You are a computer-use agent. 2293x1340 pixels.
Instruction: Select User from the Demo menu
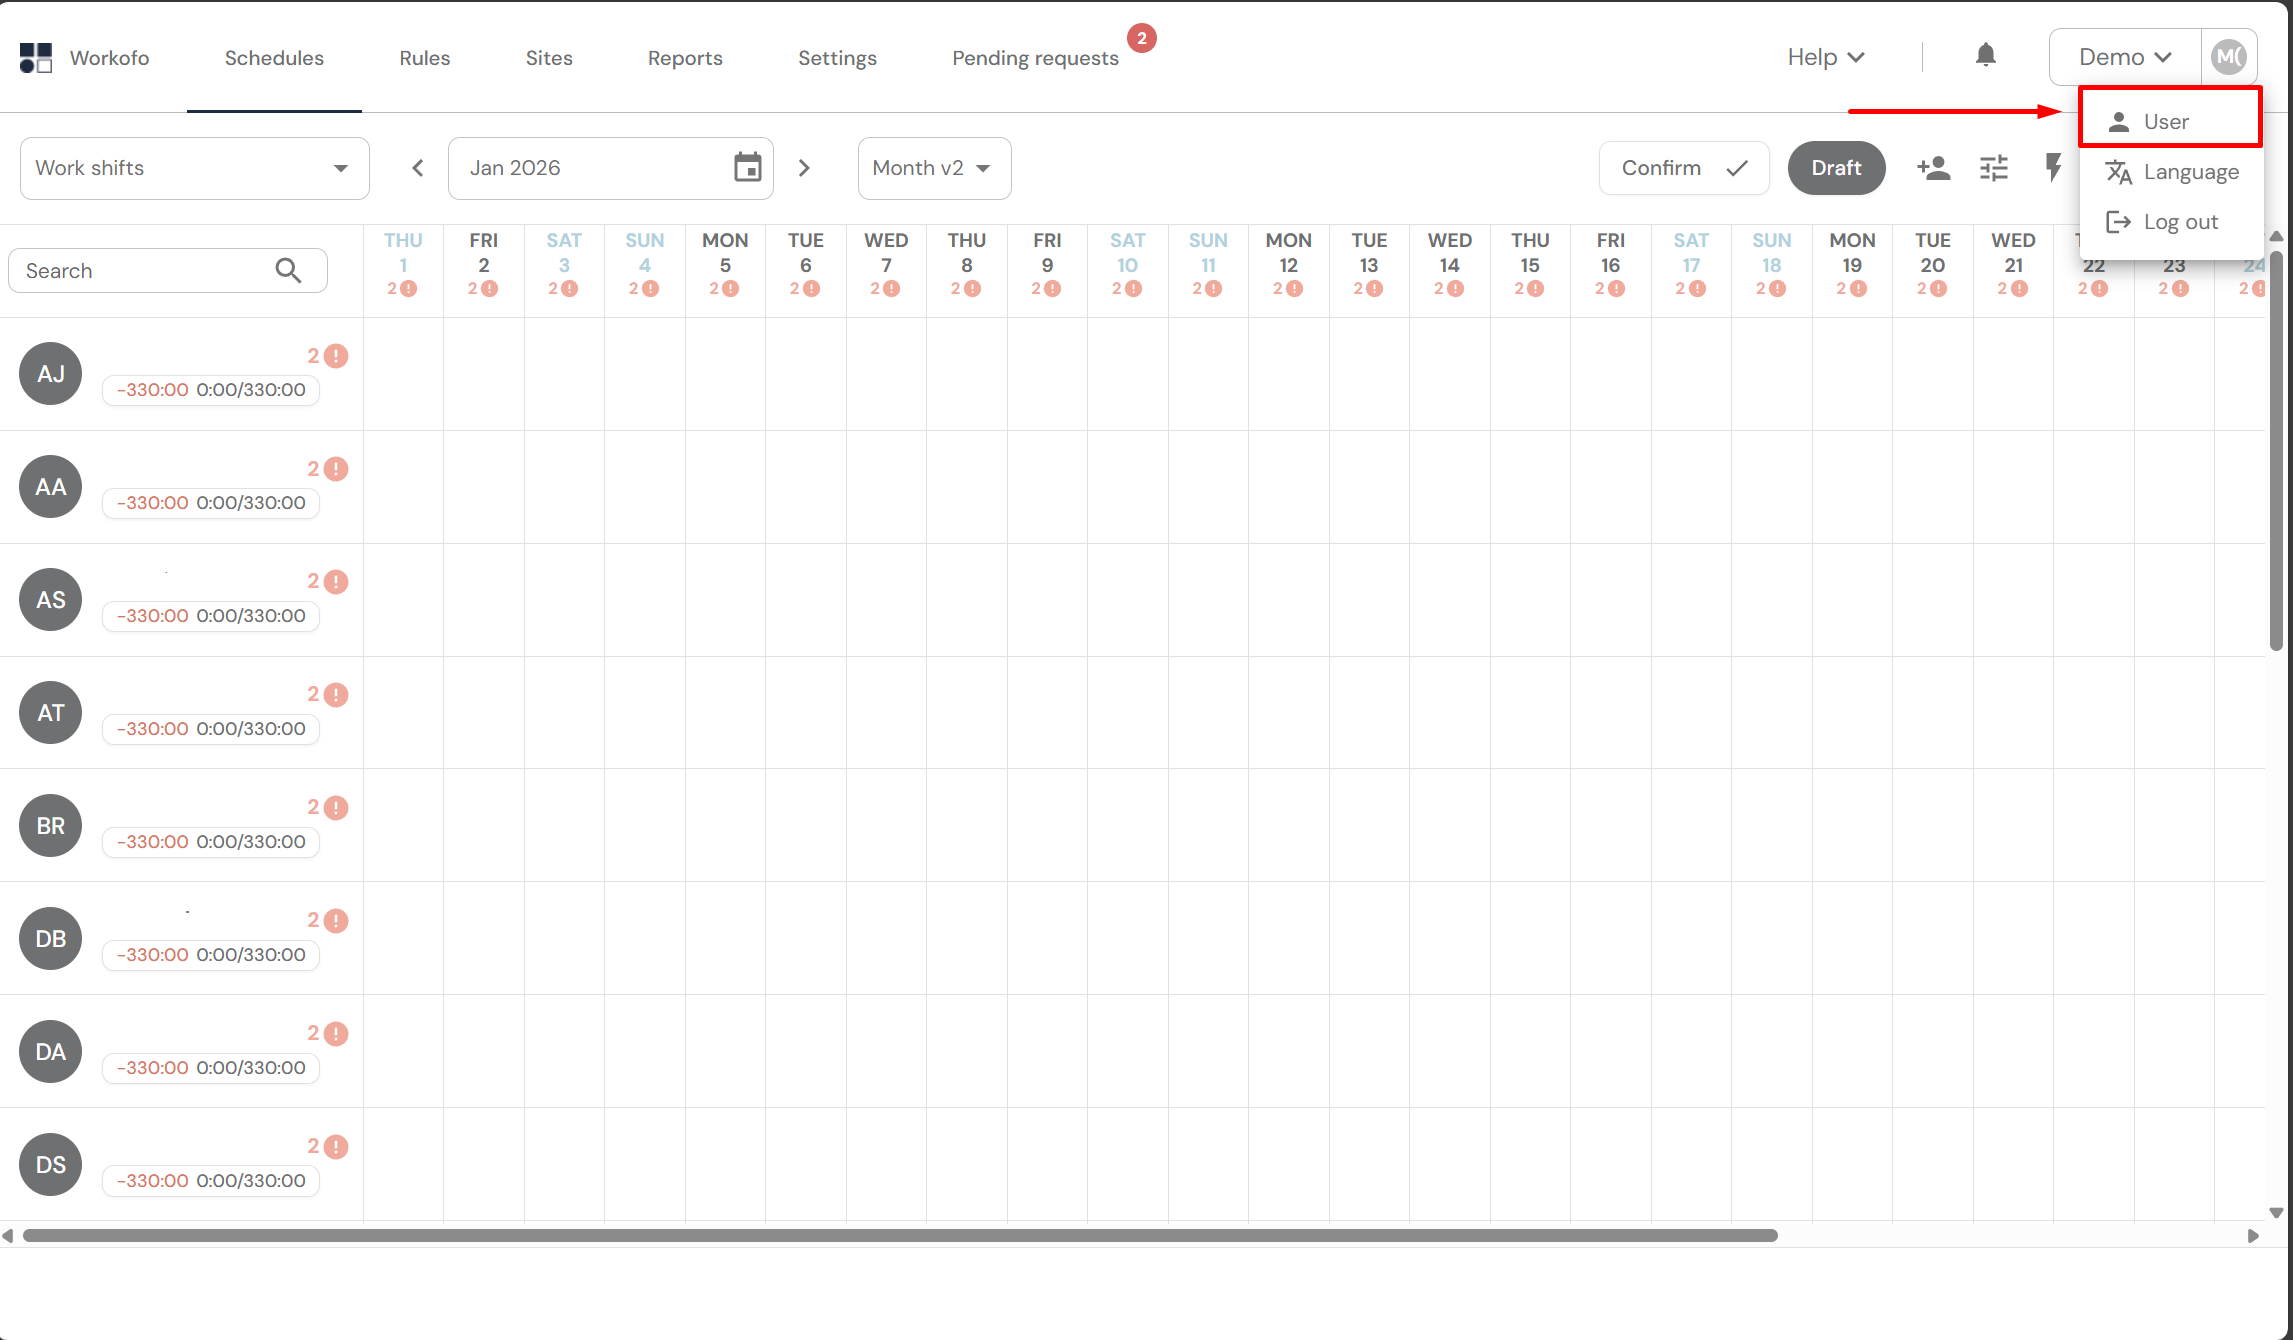pos(2165,122)
